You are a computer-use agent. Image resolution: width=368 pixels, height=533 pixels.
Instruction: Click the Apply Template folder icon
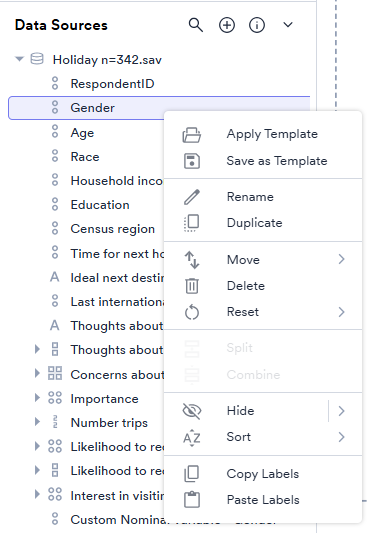point(192,135)
